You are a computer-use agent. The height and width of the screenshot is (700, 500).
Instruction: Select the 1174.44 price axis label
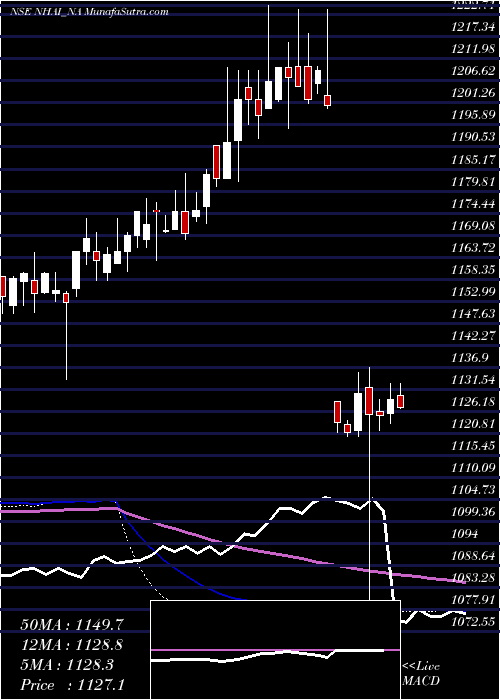[472, 204]
